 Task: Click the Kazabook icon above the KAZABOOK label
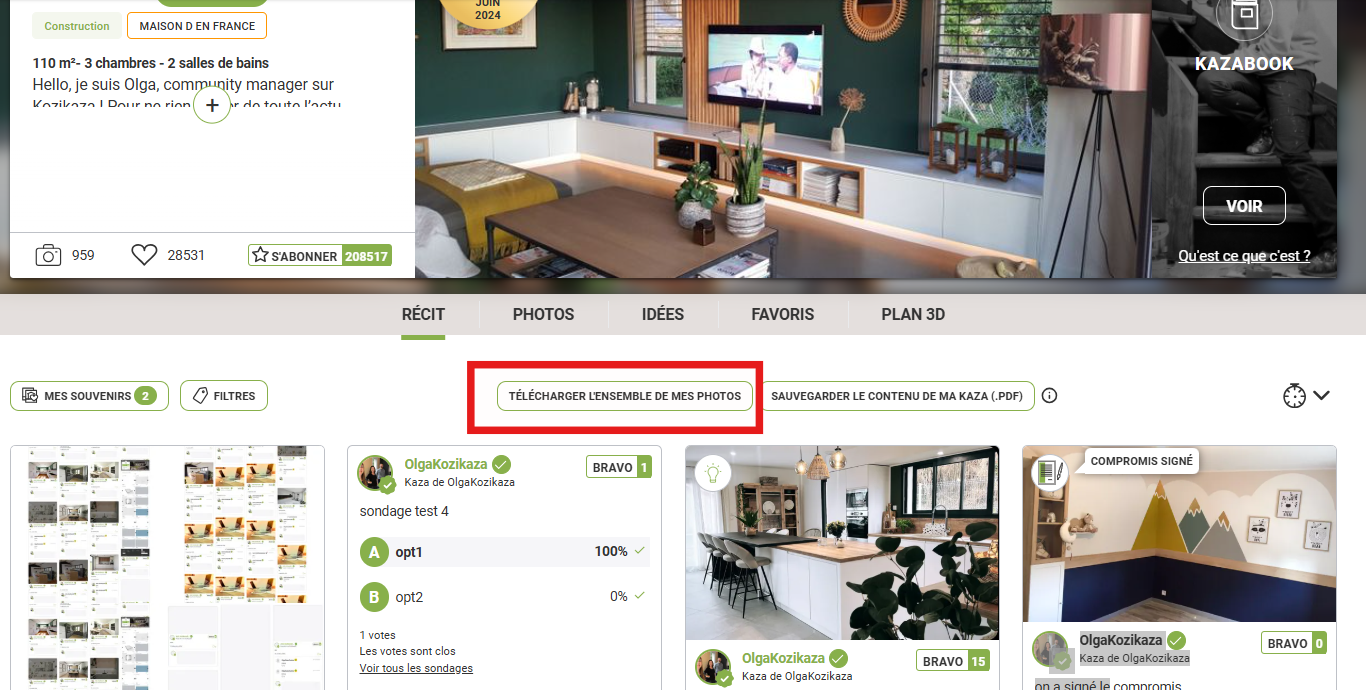pyautogui.click(x=1244, y=16)
